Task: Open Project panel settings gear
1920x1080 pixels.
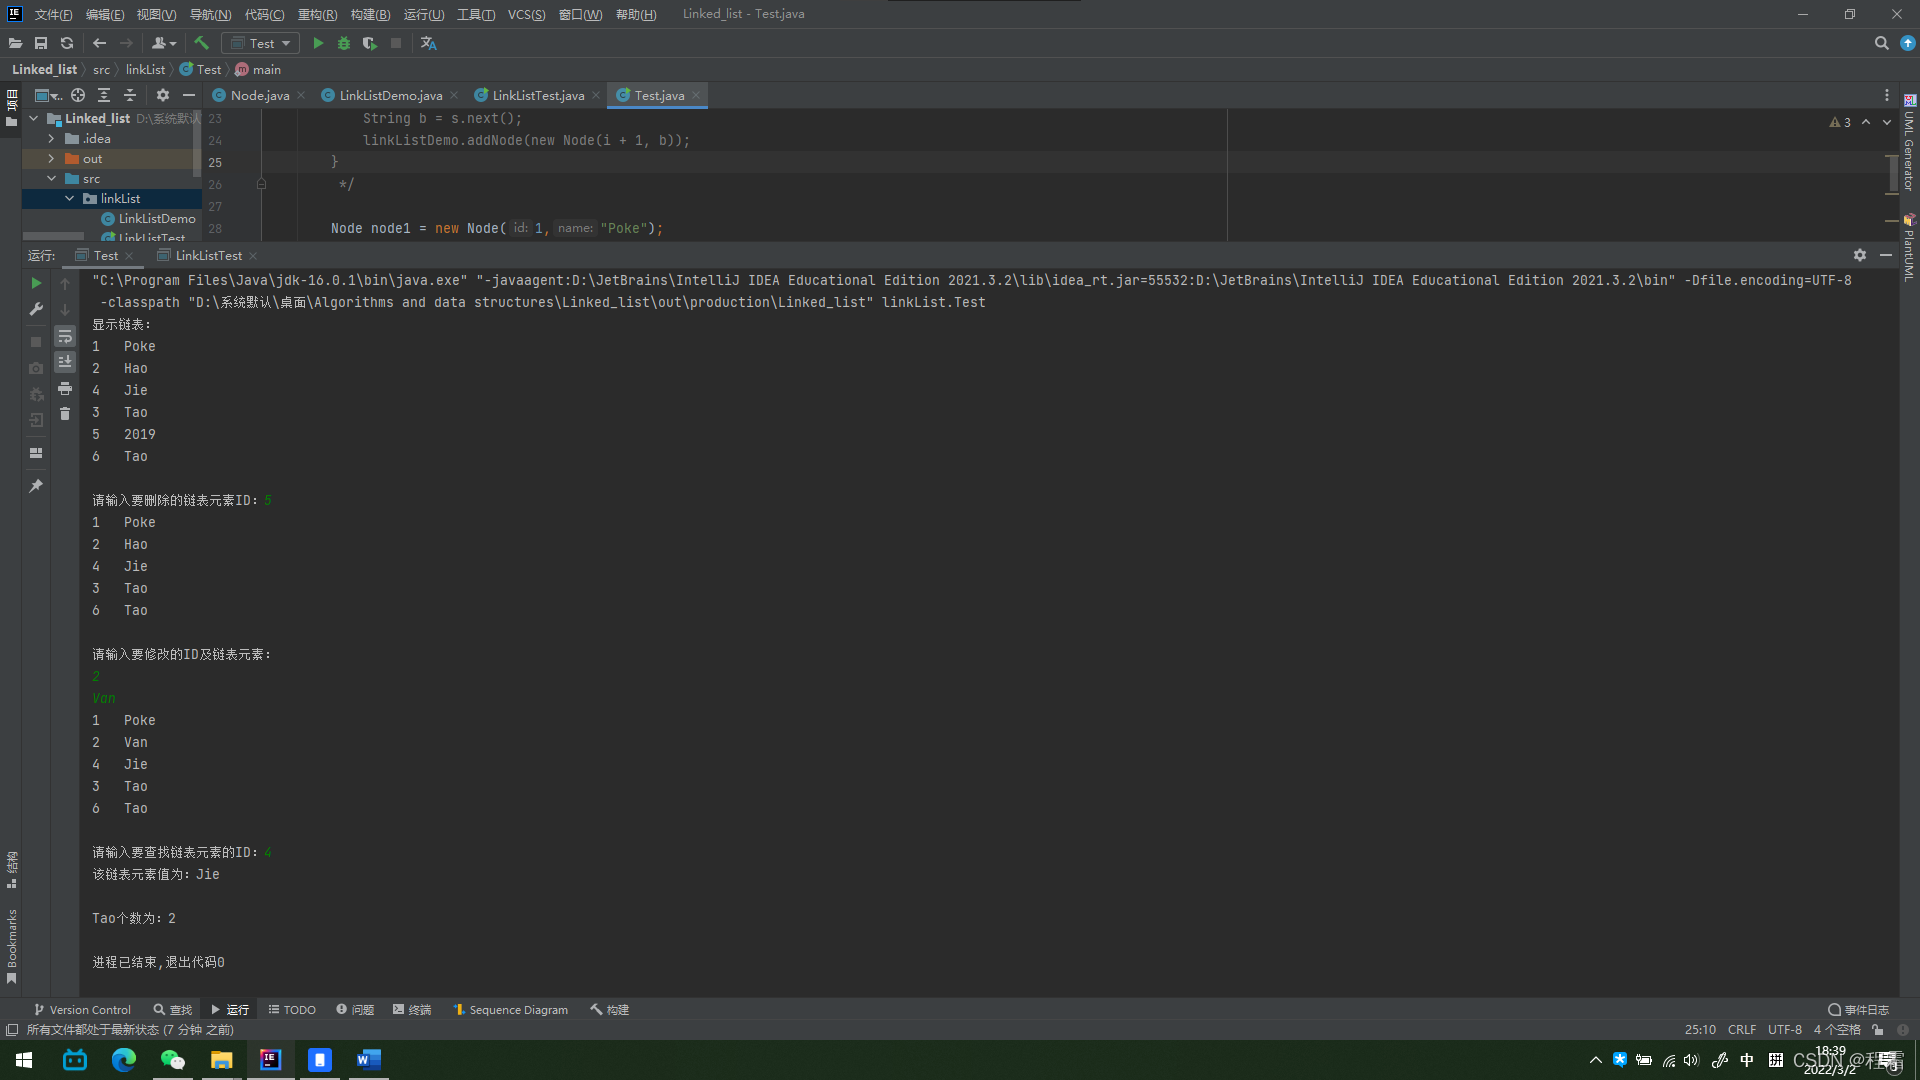Action: [x=163, y=95]
